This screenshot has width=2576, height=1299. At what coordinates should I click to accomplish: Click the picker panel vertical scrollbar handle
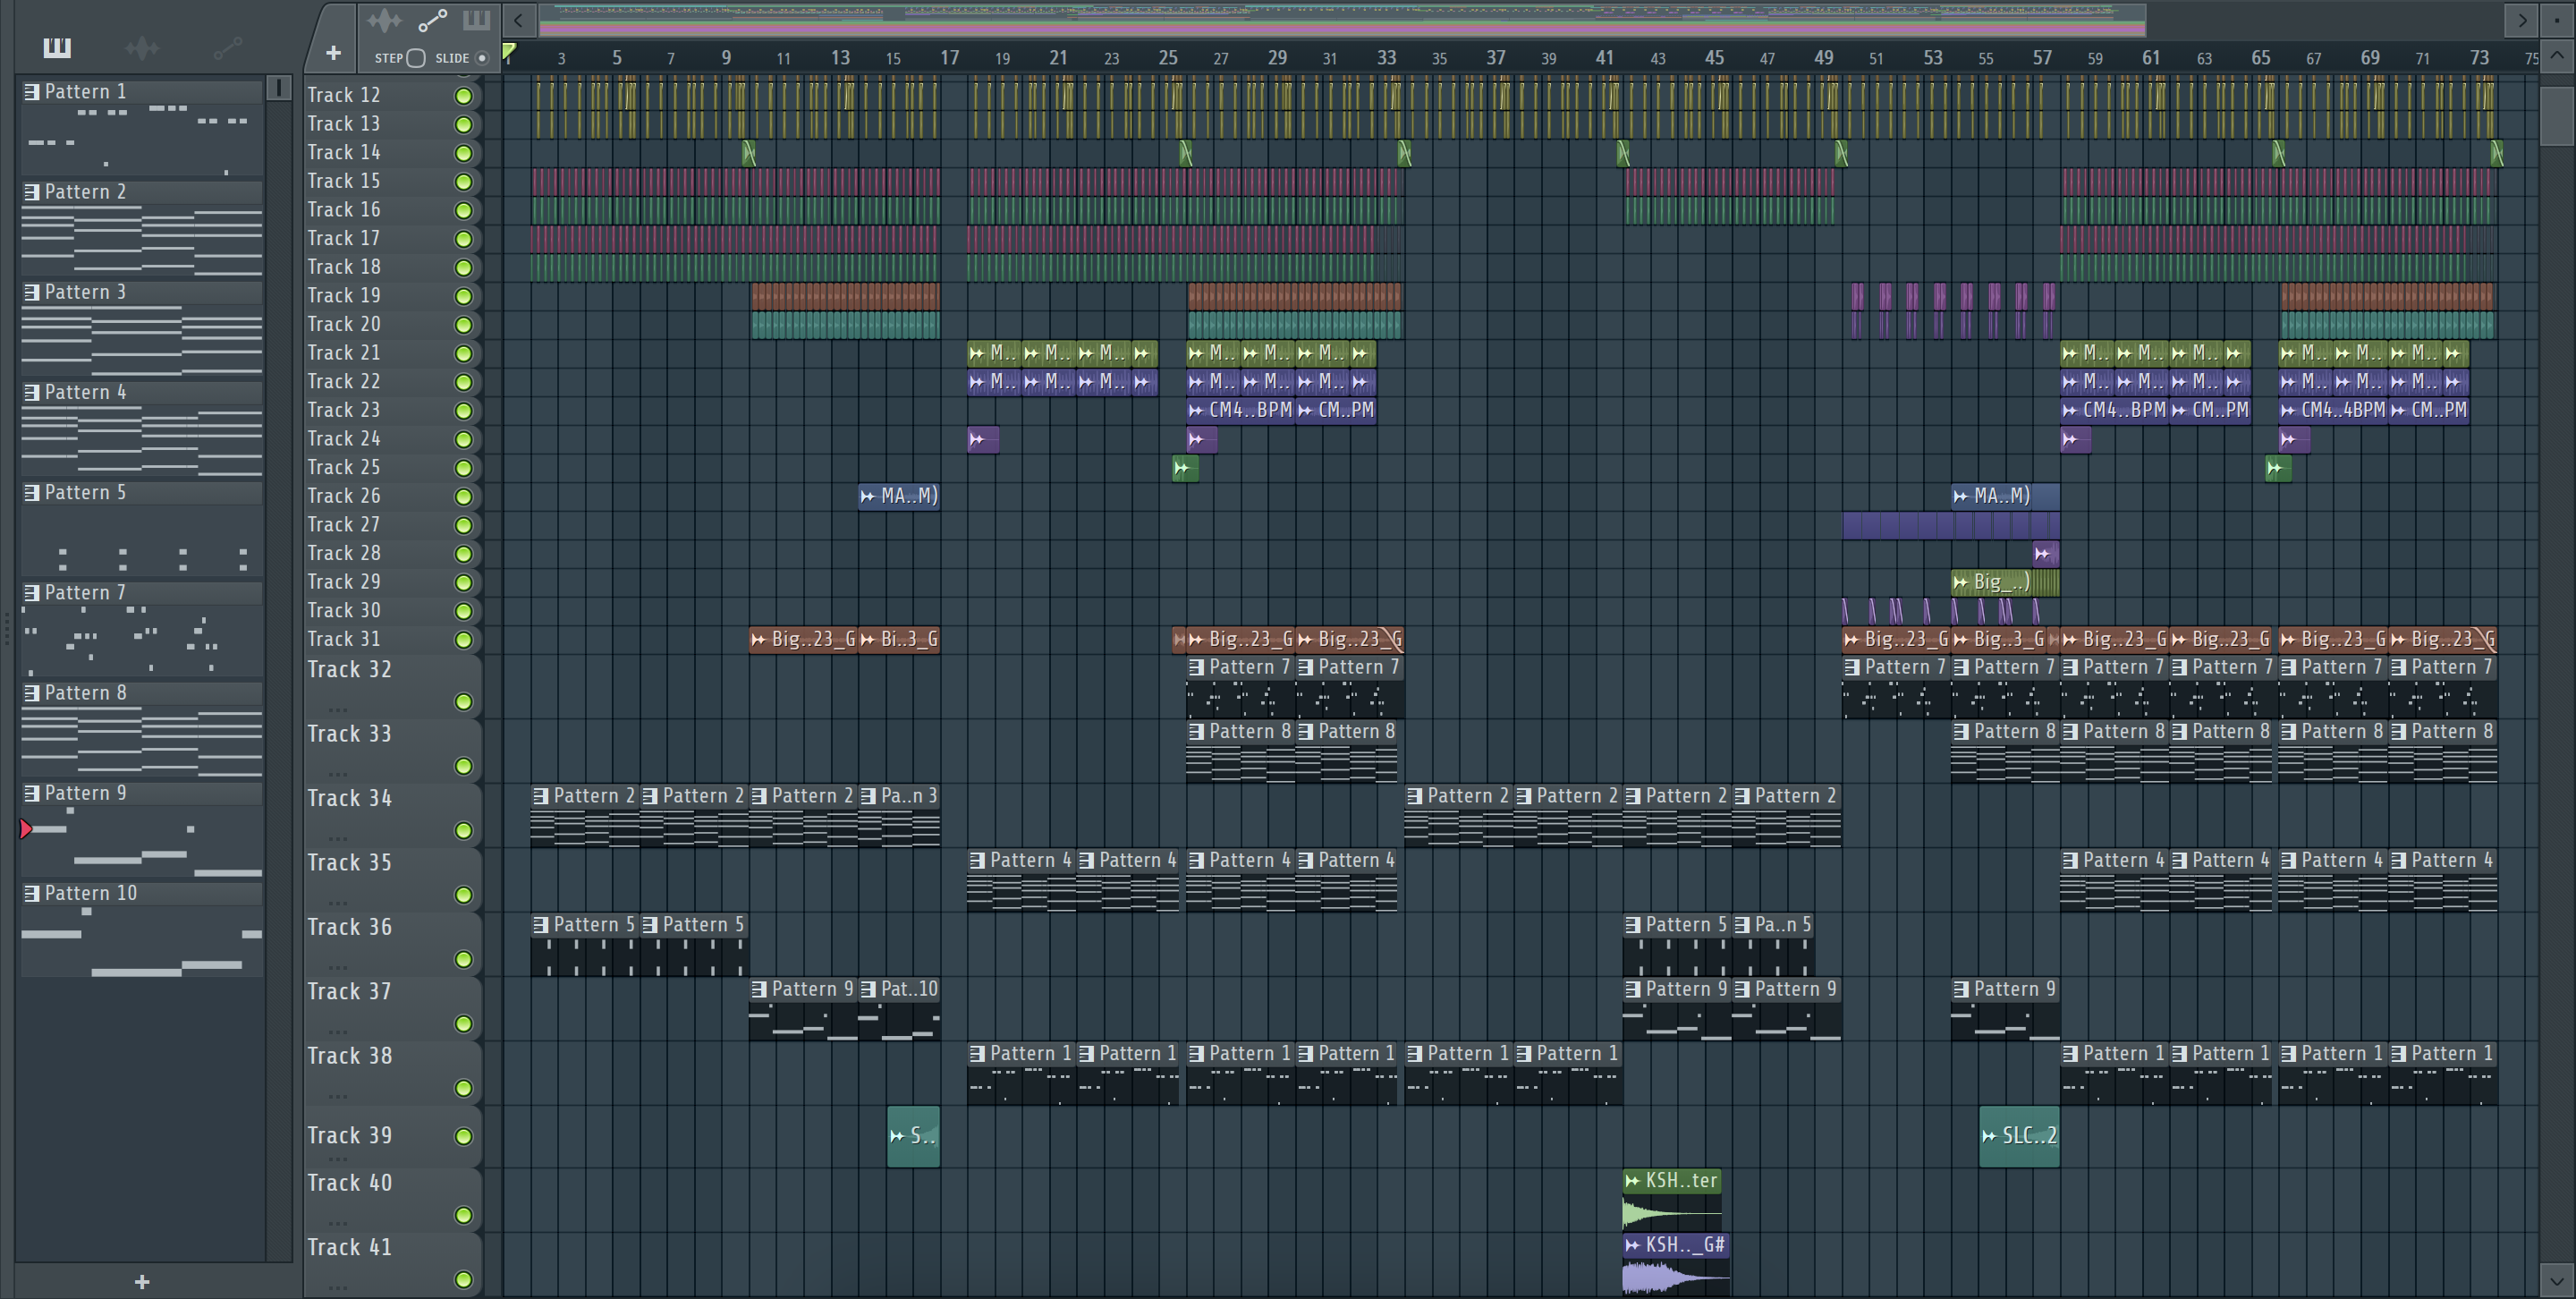click(x=279, y=89)
